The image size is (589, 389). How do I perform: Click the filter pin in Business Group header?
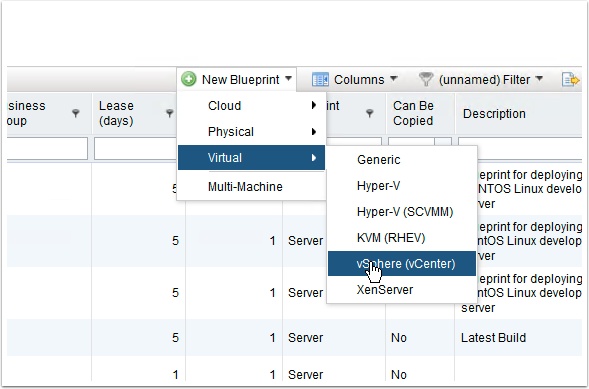click(x=76, y=113)
